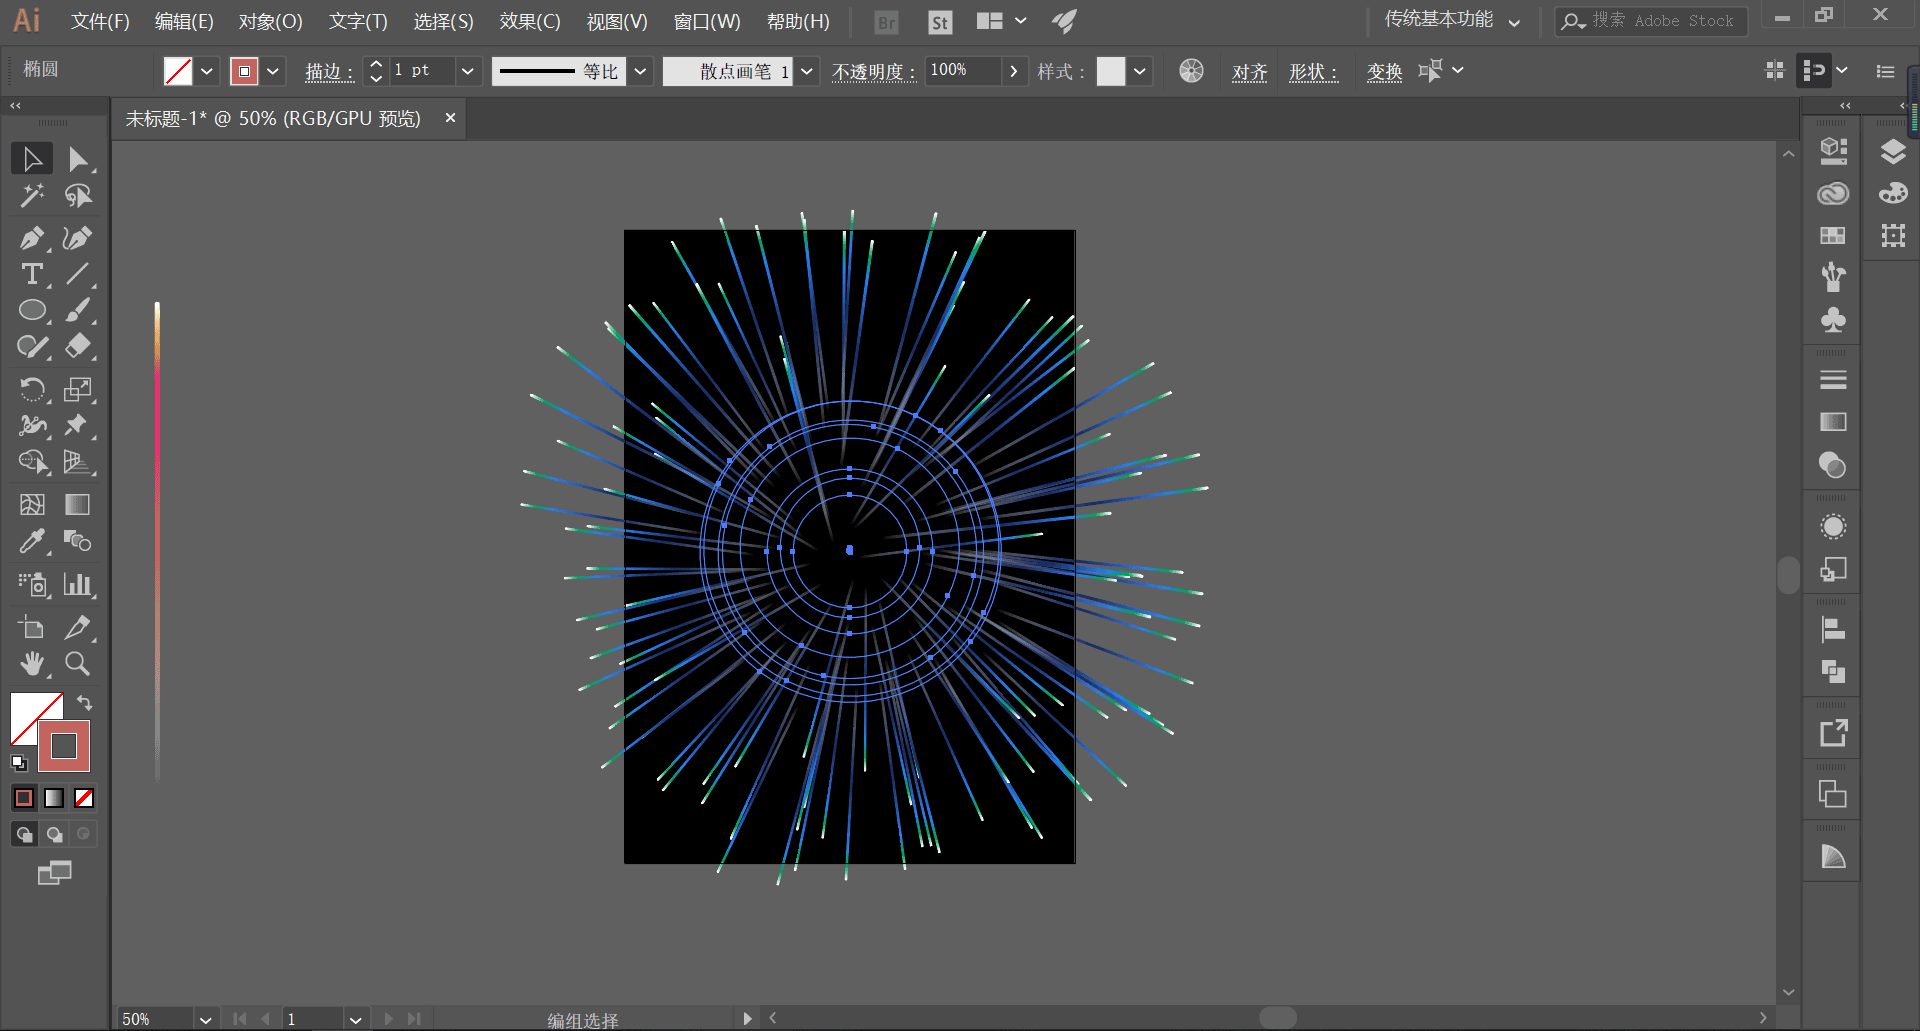Set paint mode to None
The height and width of the screenshot is (1031, 1920).
(x=84, y=798)
